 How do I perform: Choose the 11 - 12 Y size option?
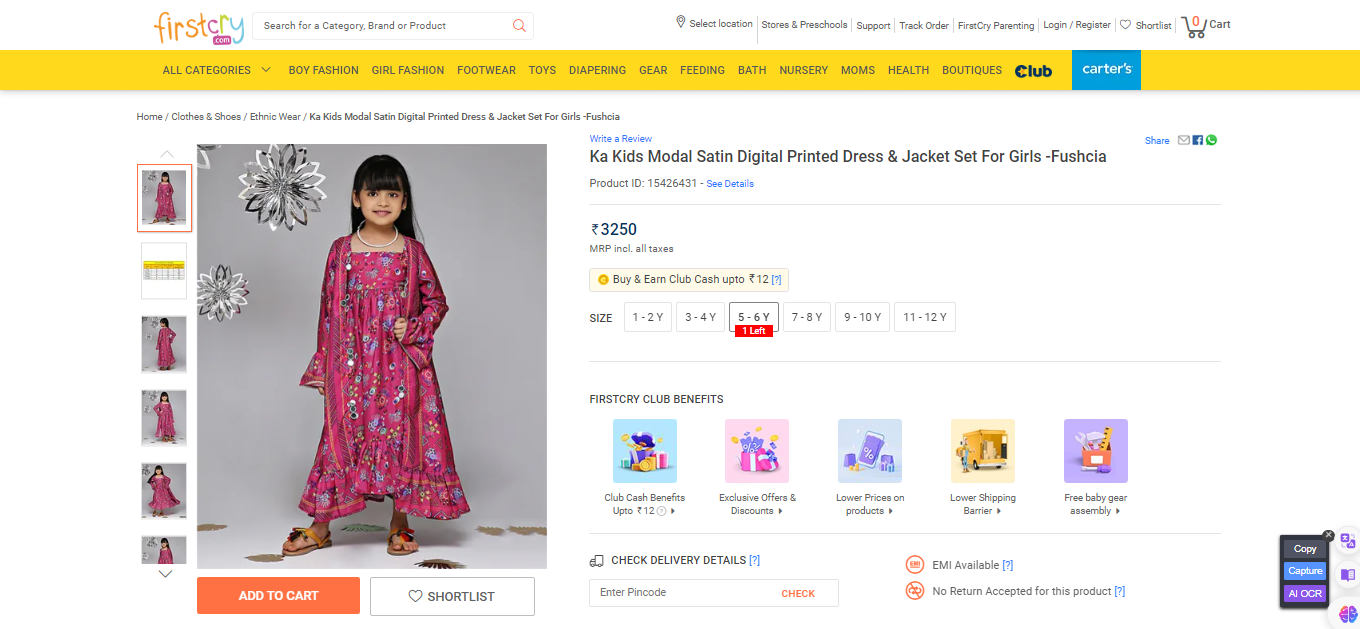click(924, 317)
